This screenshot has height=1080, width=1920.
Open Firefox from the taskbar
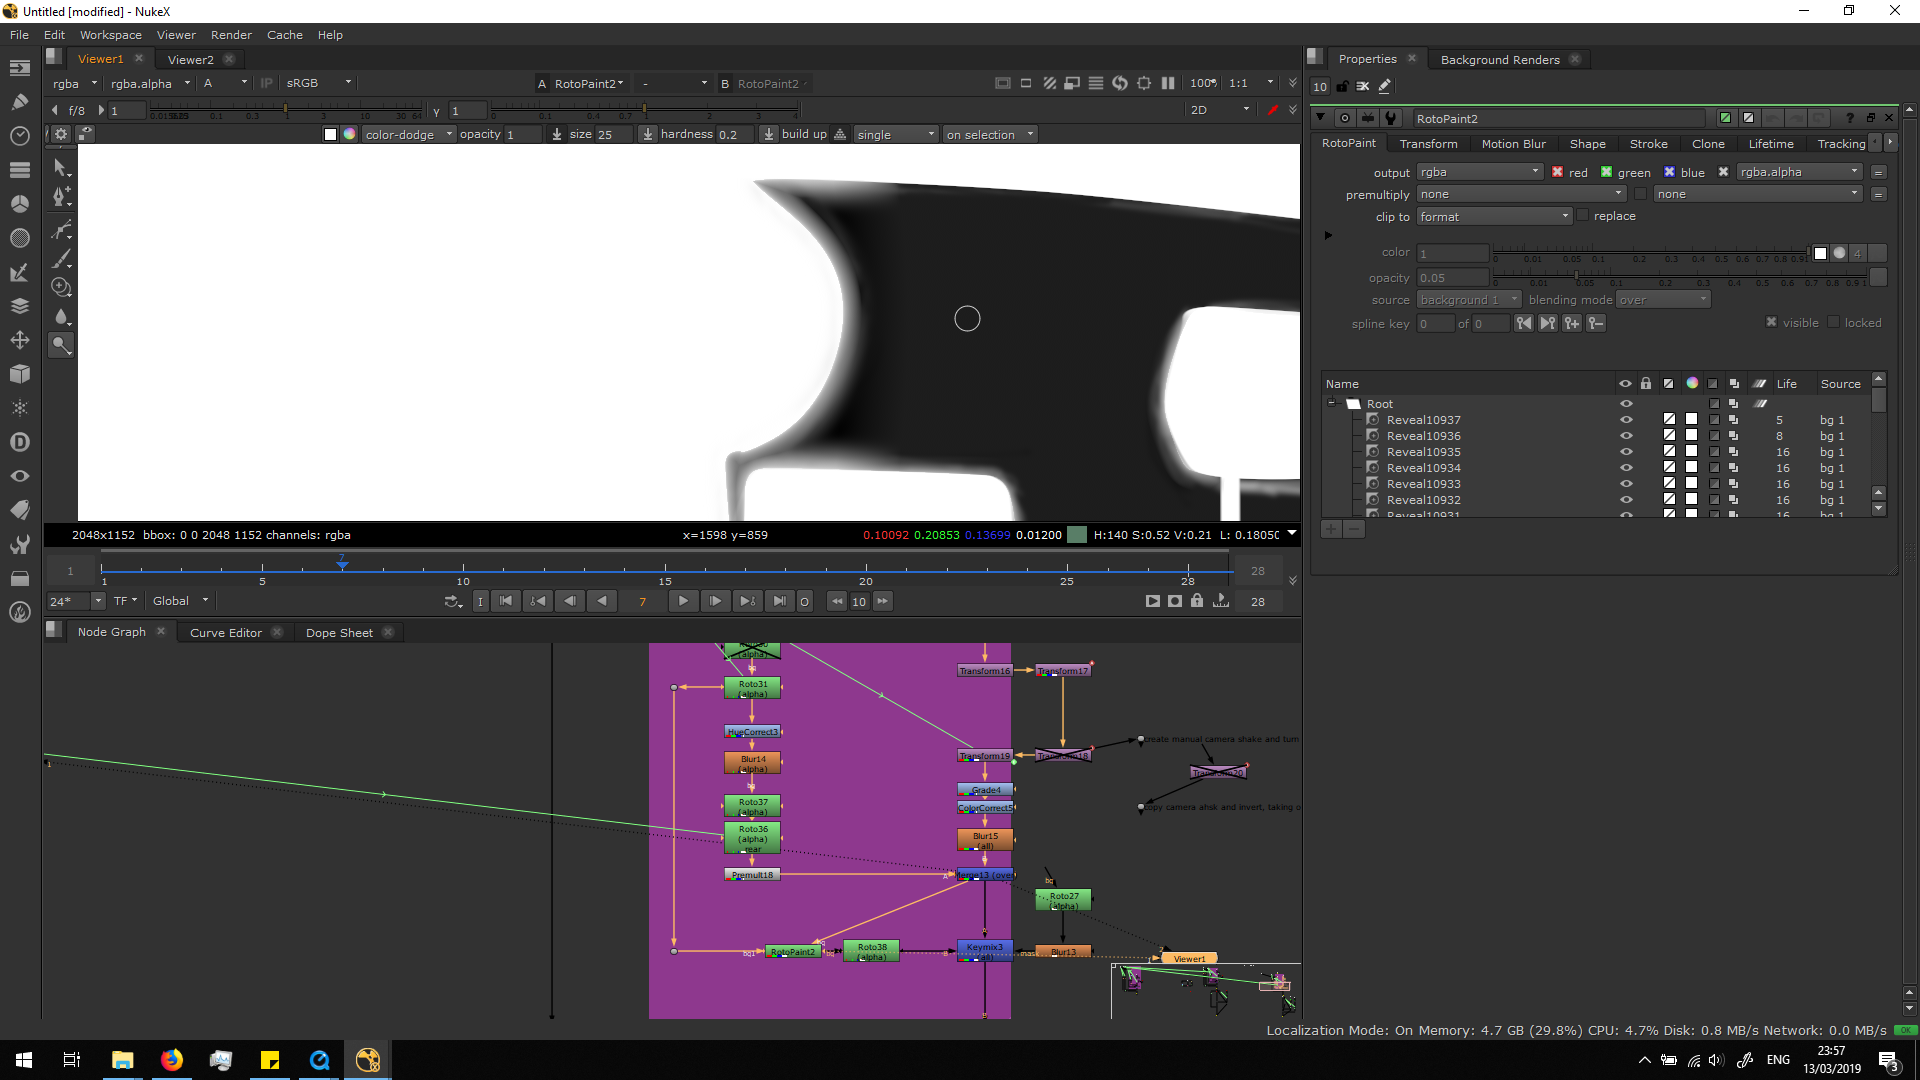[x=171, y=1060]
